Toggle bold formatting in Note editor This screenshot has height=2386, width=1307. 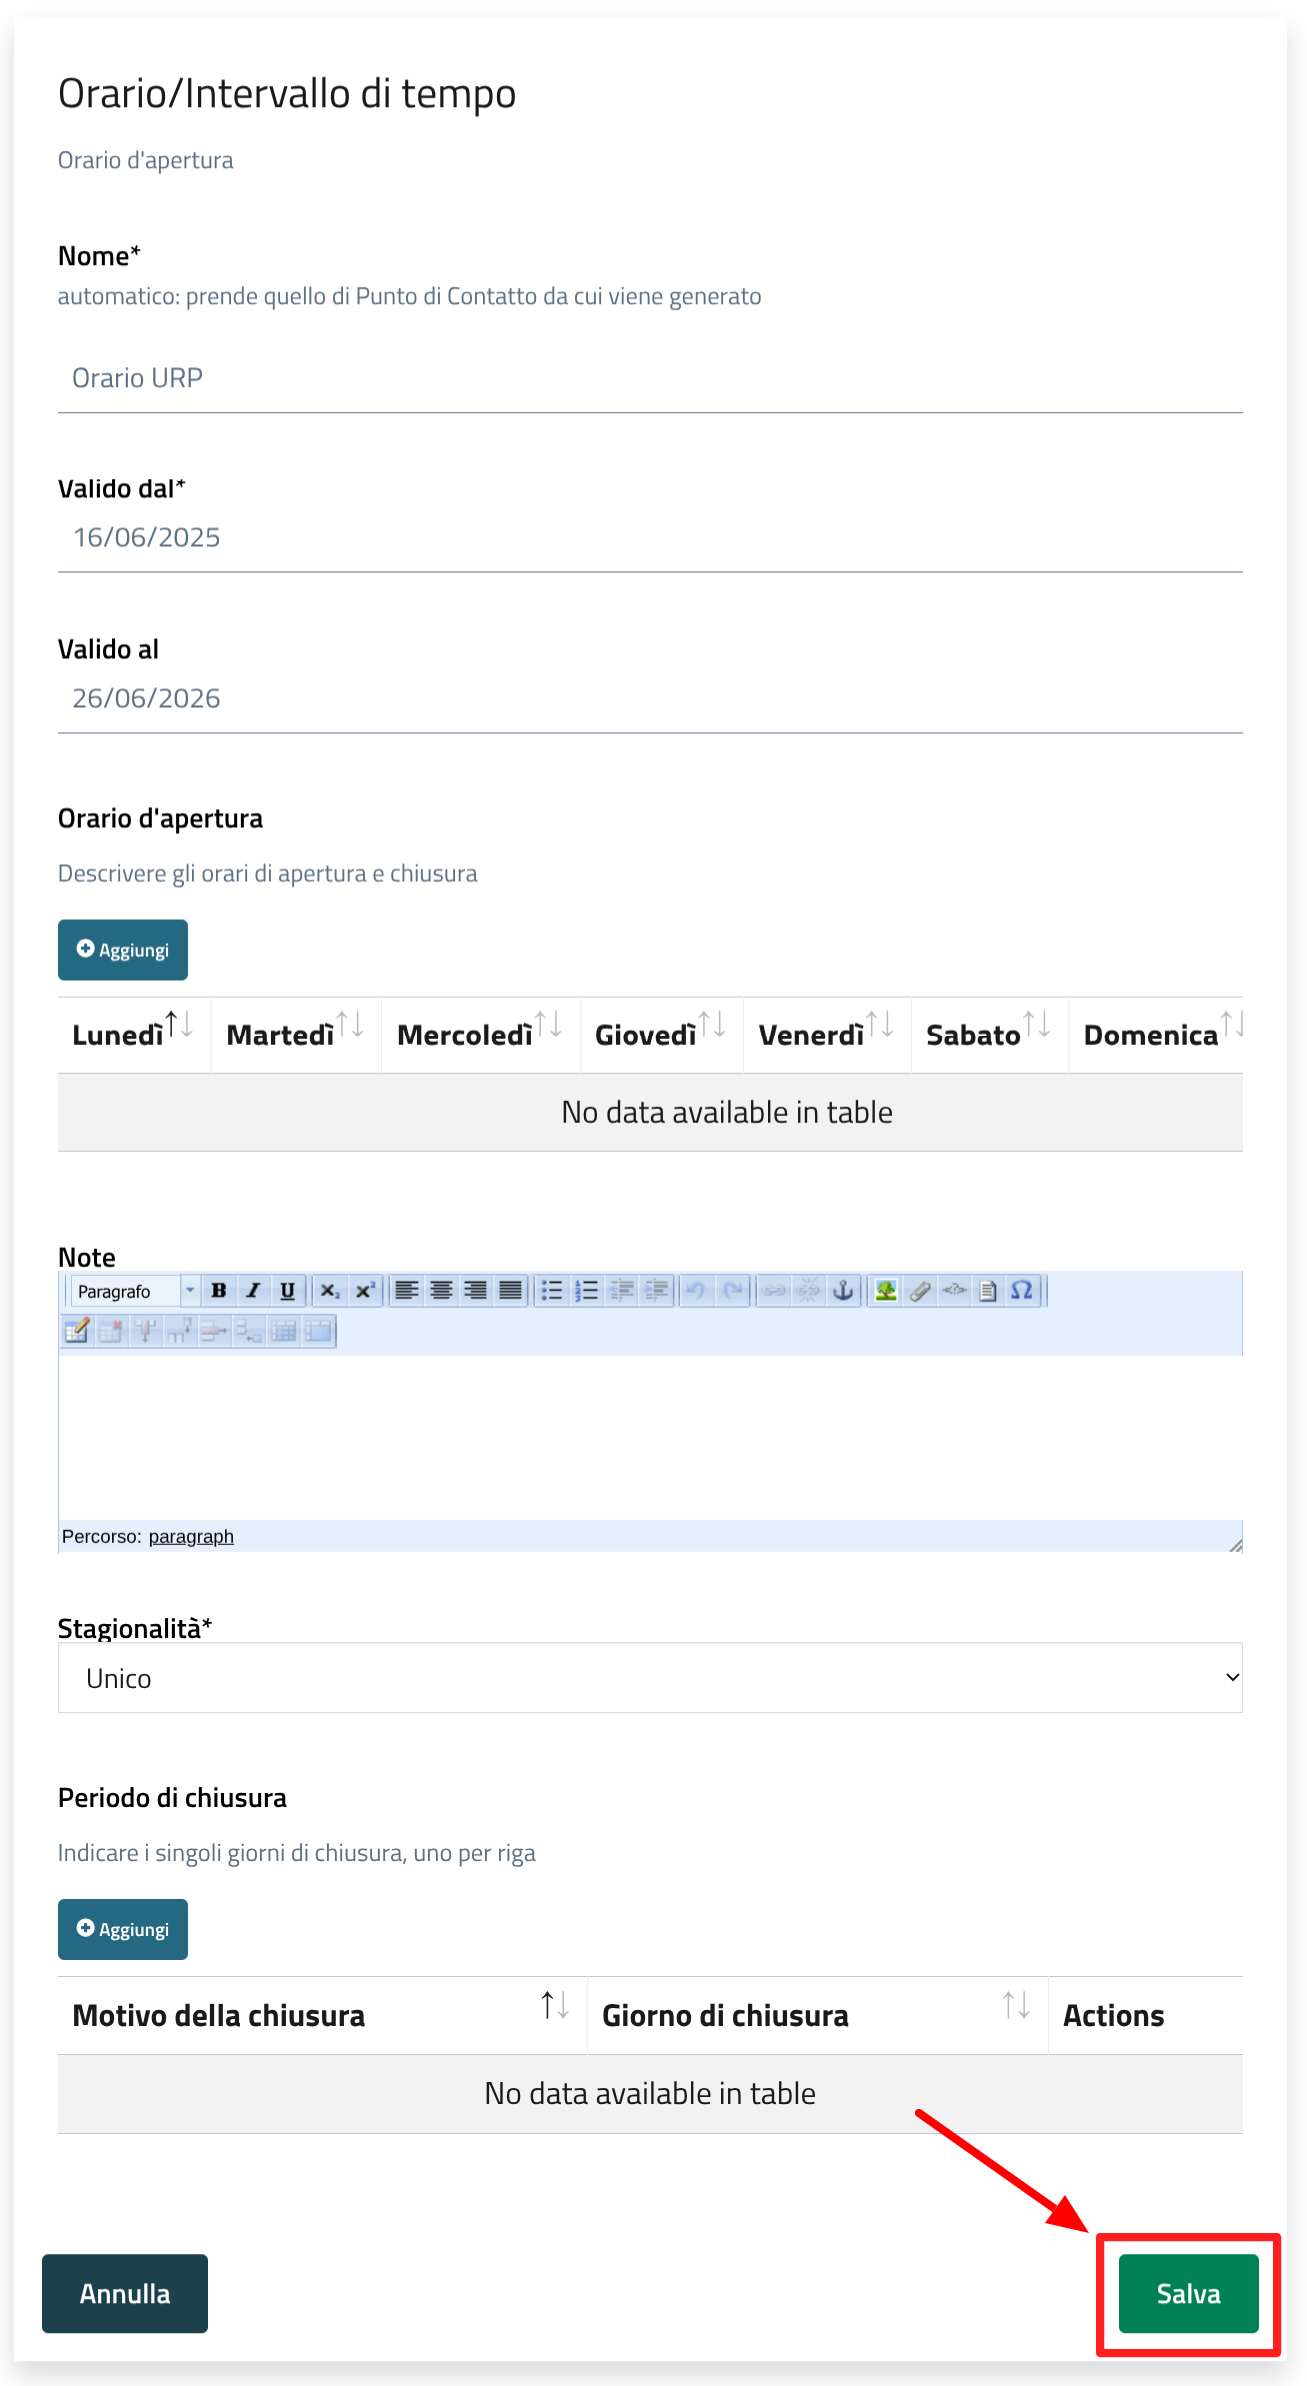219,1291
